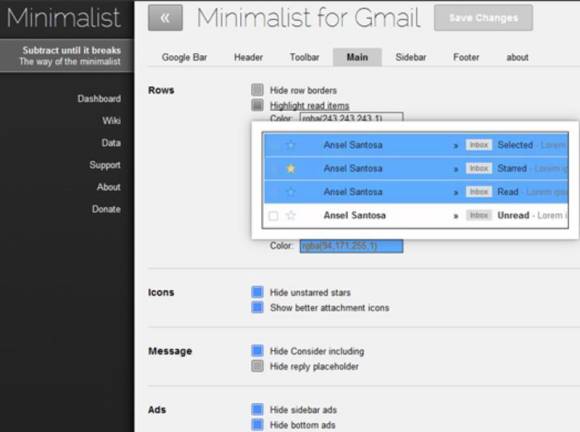The image size is (580, 432).
Task: Open the Wiki sidebar link
Action: (x=111, y=121)
